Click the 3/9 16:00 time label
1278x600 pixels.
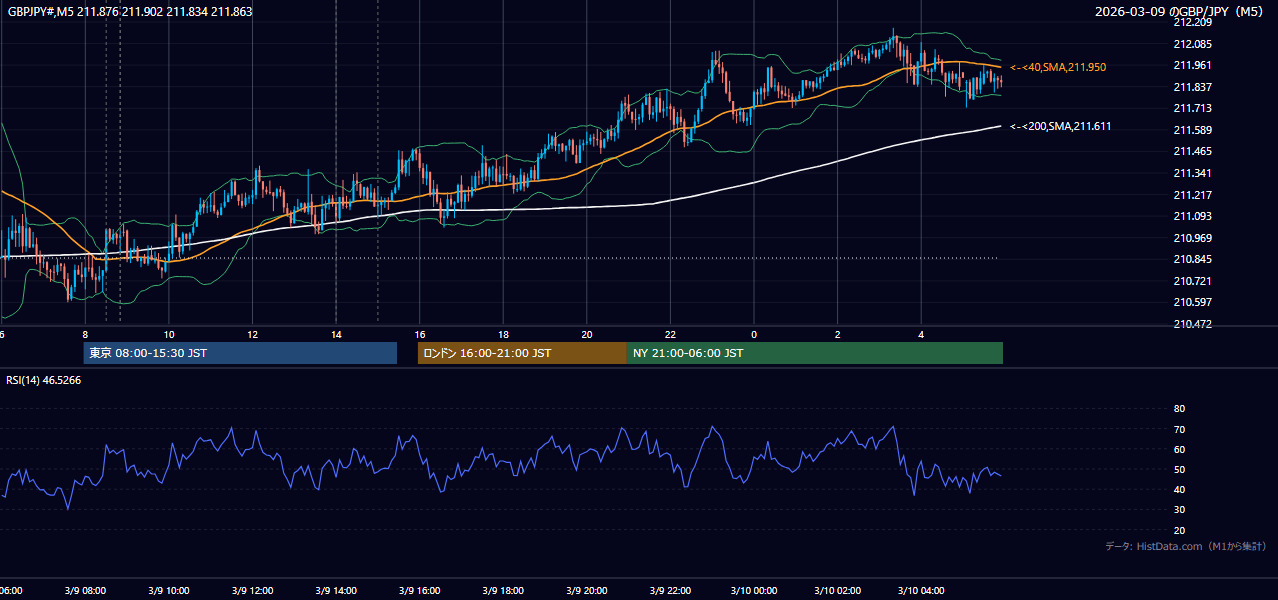click(420, 591)
